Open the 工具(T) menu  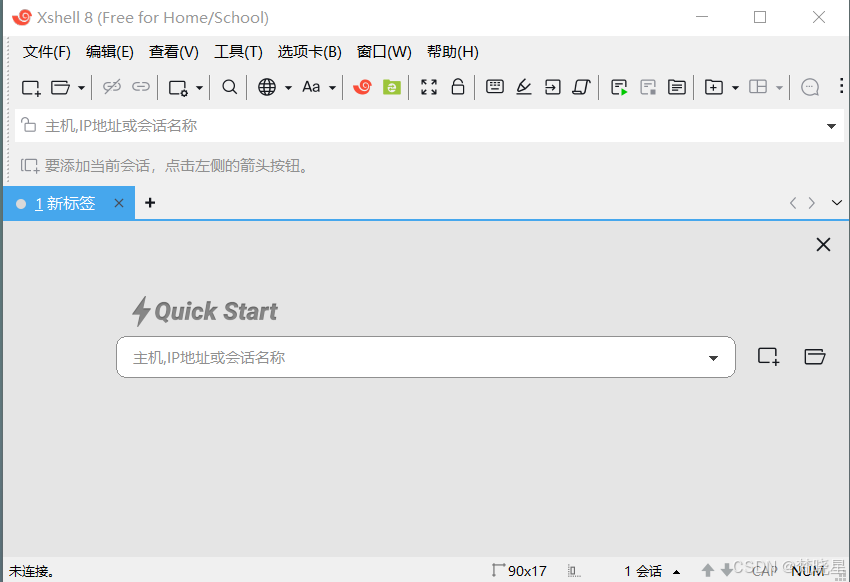pyautogui.click(x=238, y=52)
